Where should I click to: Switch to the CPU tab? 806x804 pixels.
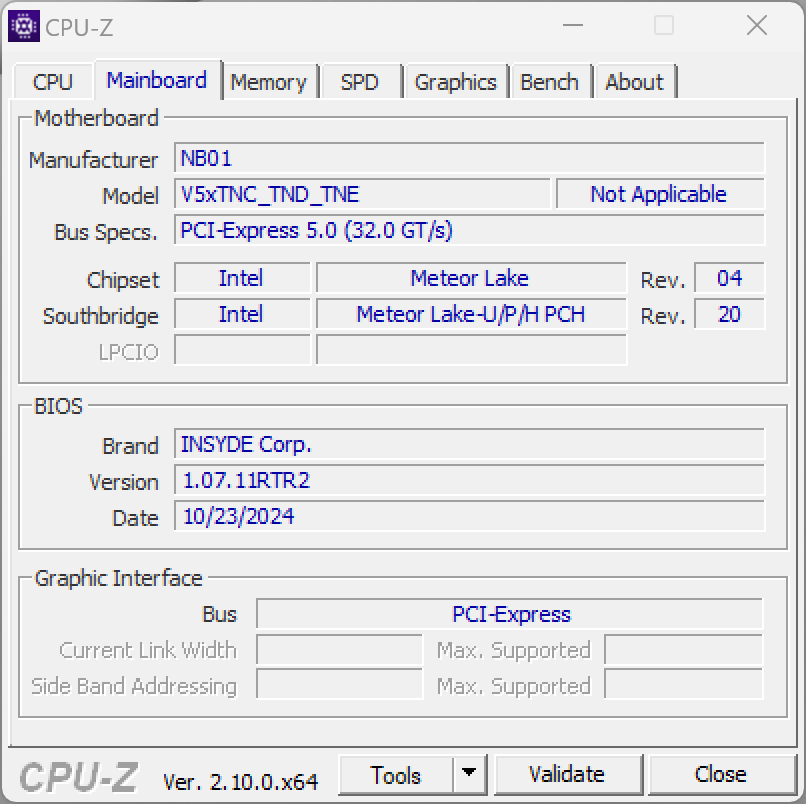(53, 82)
